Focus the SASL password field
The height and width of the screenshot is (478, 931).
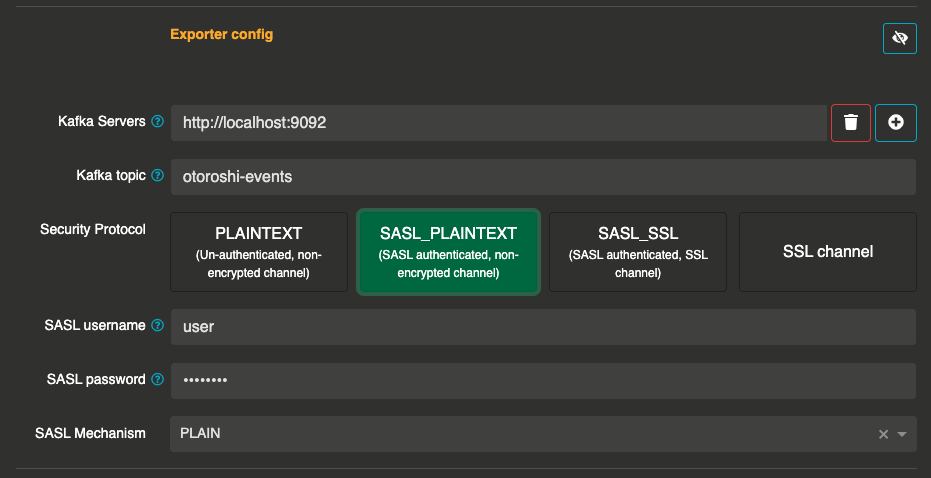click(542, 381)
